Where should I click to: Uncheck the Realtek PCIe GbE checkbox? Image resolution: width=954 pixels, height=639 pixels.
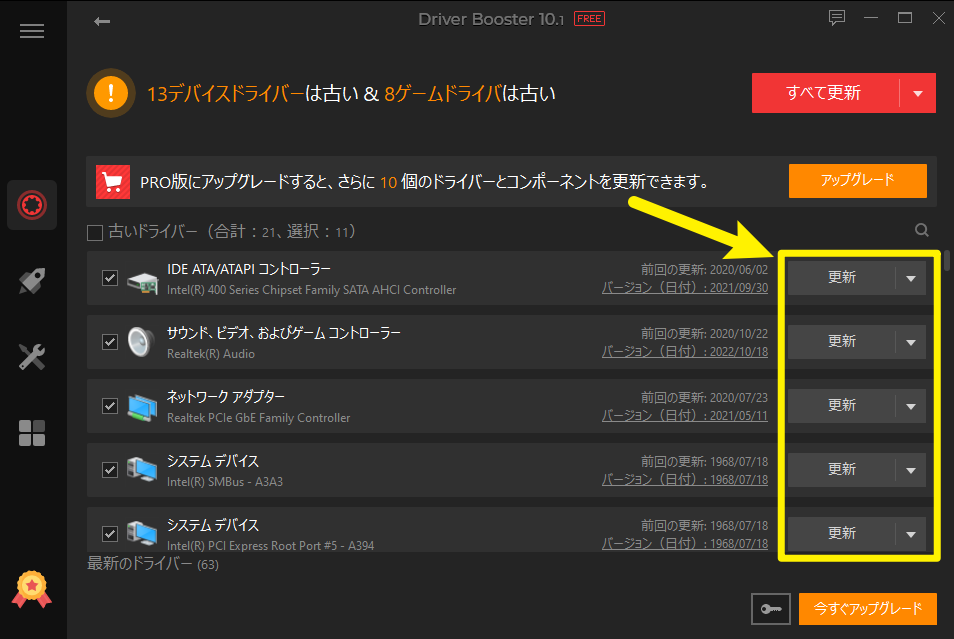(110, 406)
